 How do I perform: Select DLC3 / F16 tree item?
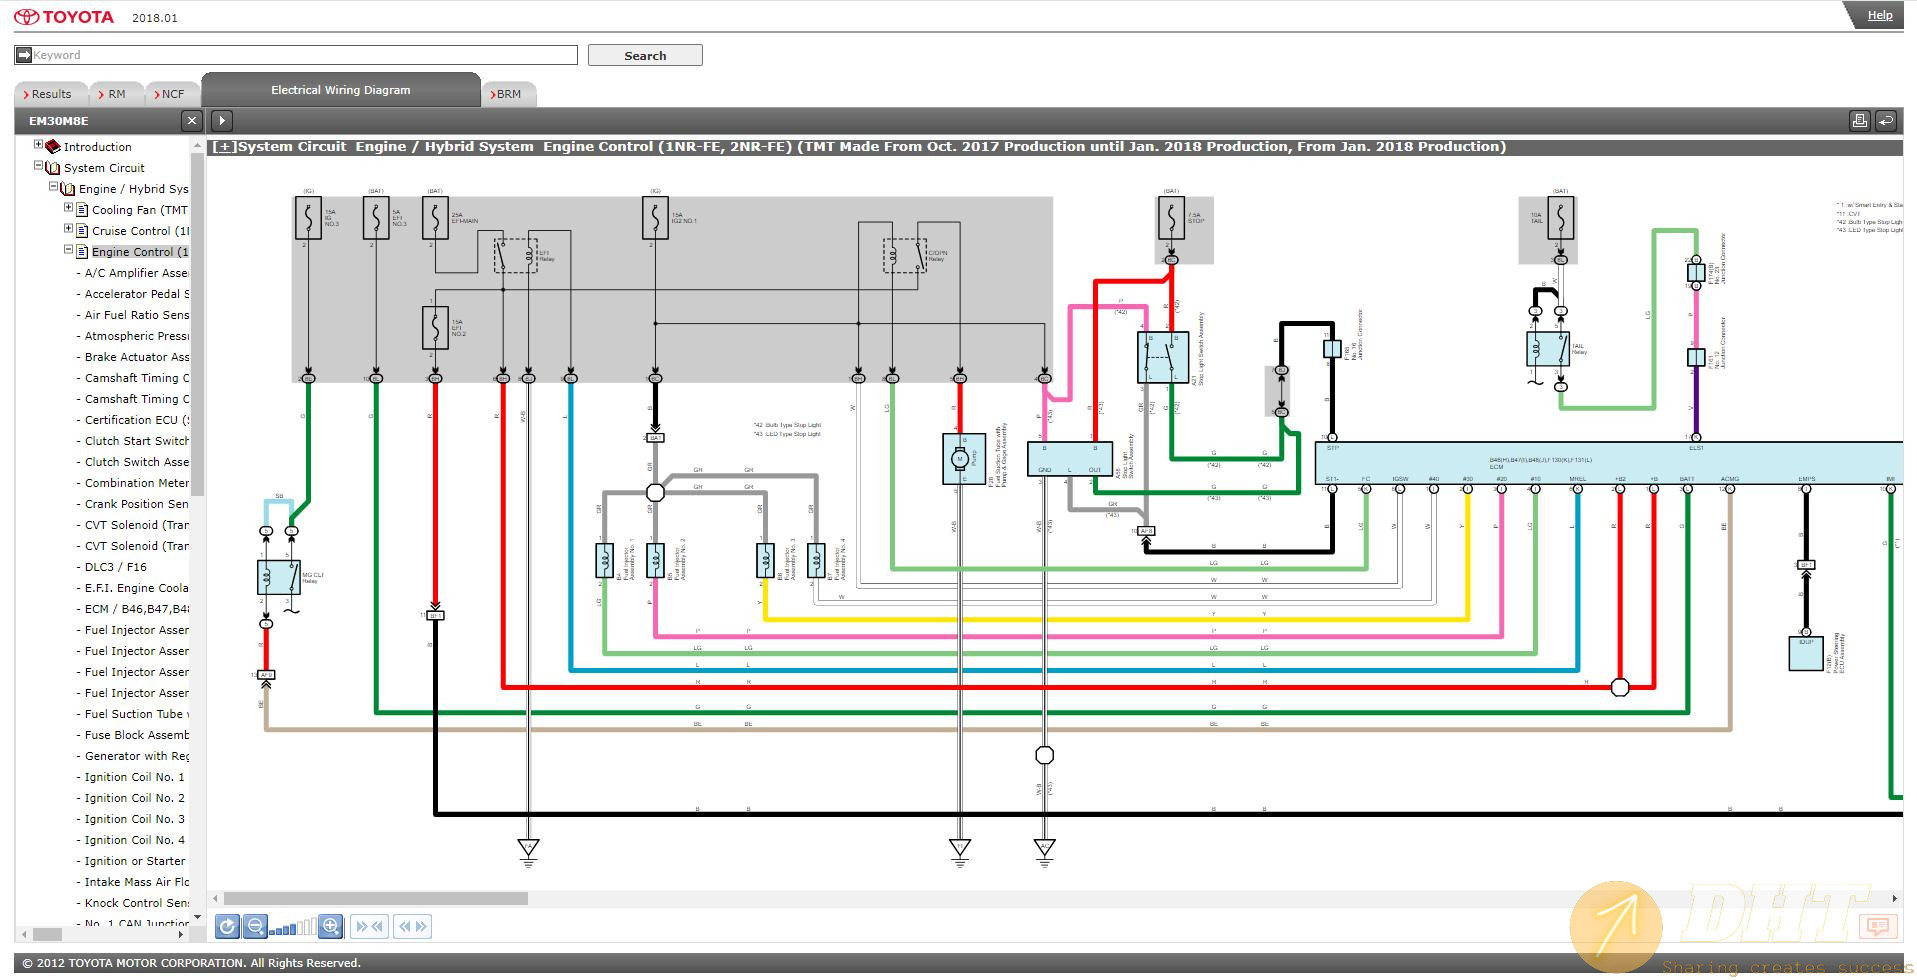click(x=115, y=567)
